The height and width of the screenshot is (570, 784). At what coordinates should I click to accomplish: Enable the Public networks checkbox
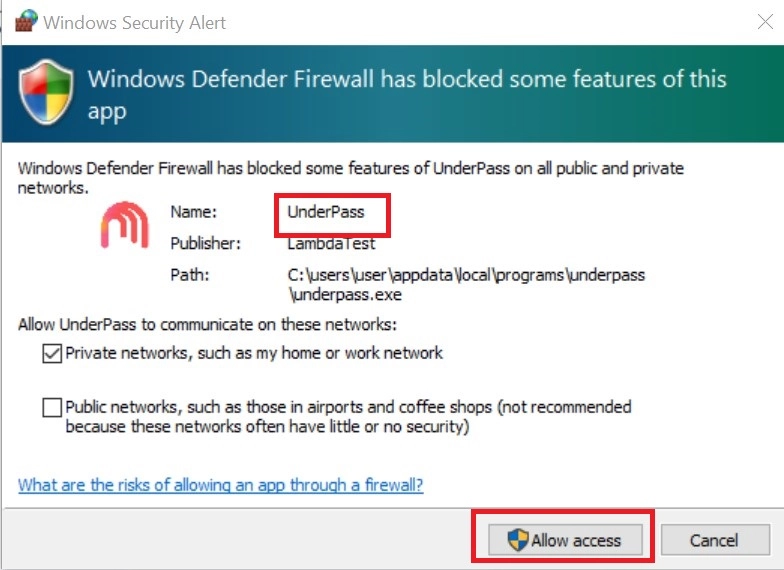[x=51, y=408]
